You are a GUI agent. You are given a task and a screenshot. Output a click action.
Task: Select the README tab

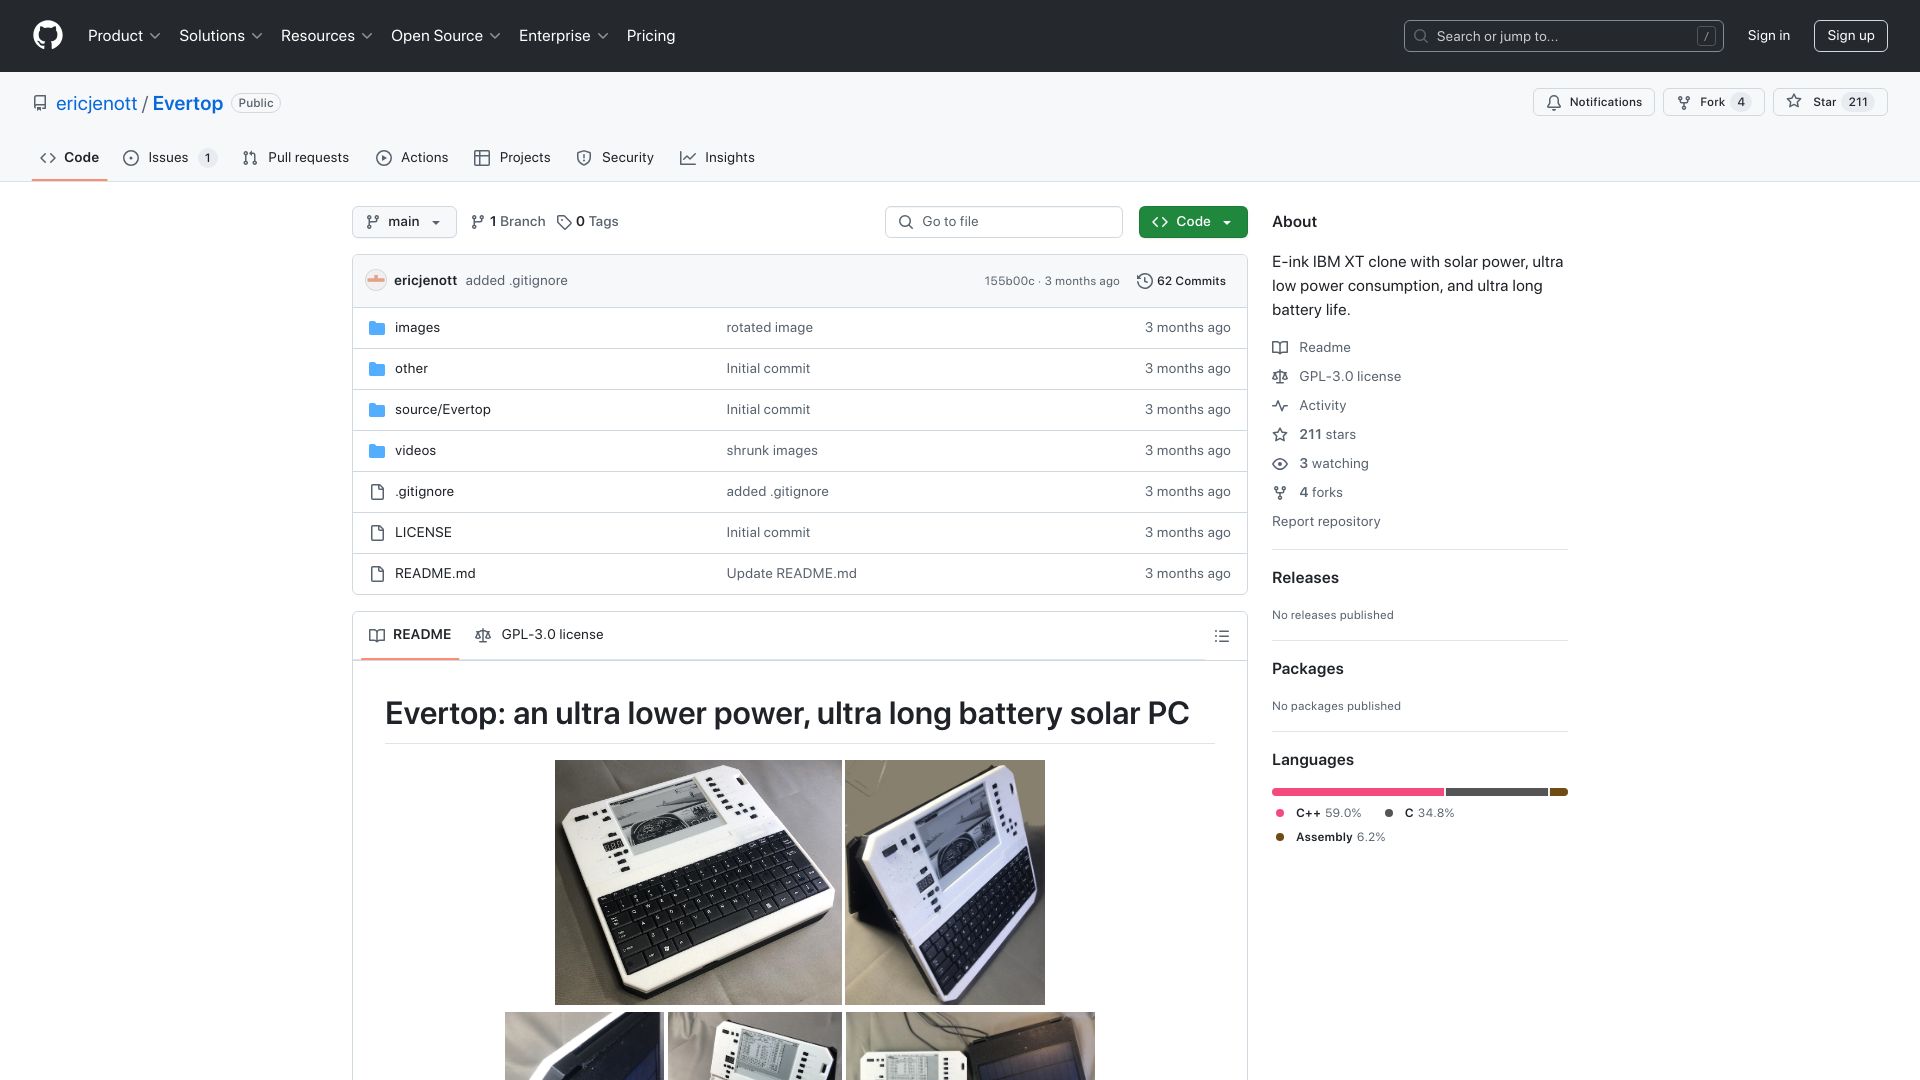click(x=410, y=636)
